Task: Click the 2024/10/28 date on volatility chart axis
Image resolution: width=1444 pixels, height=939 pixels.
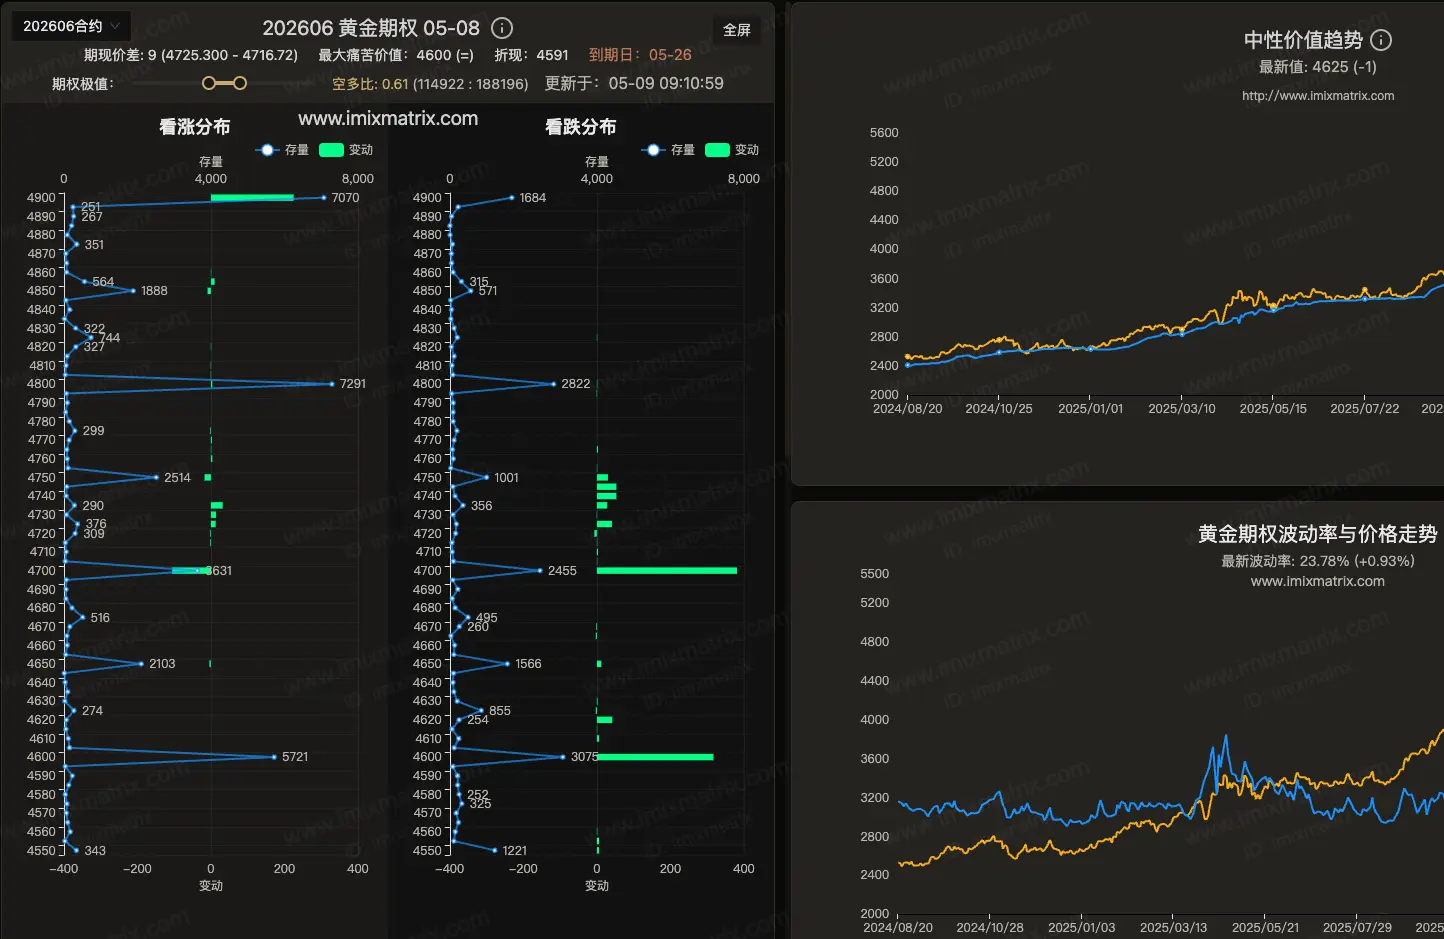Action: [x=990, y=928]
